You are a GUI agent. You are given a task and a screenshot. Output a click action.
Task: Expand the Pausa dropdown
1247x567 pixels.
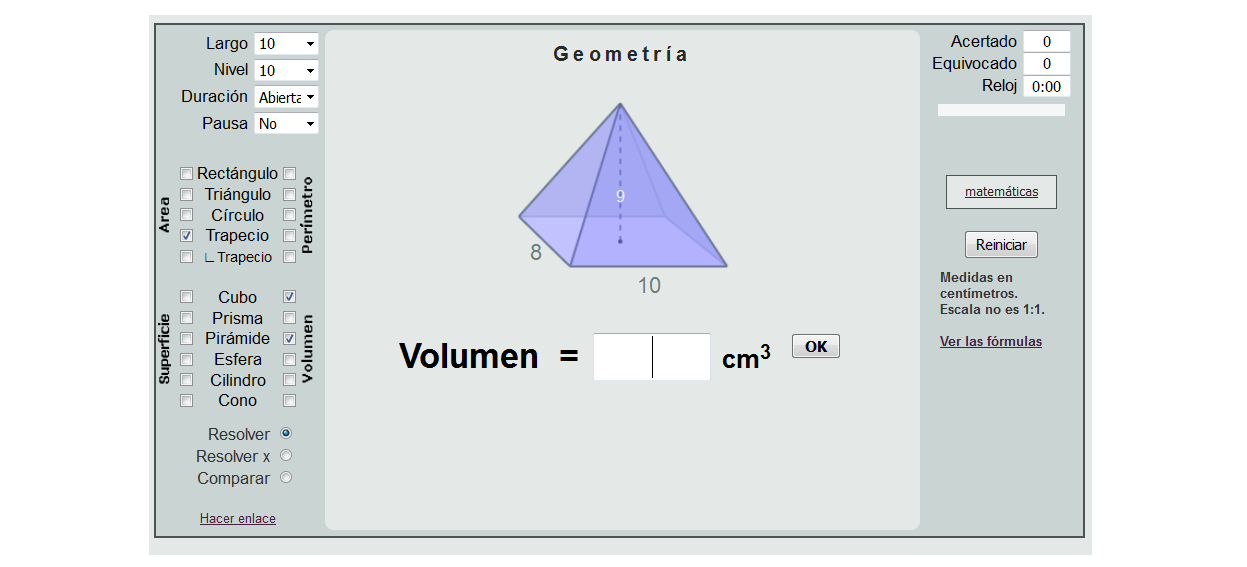(286, 124)
